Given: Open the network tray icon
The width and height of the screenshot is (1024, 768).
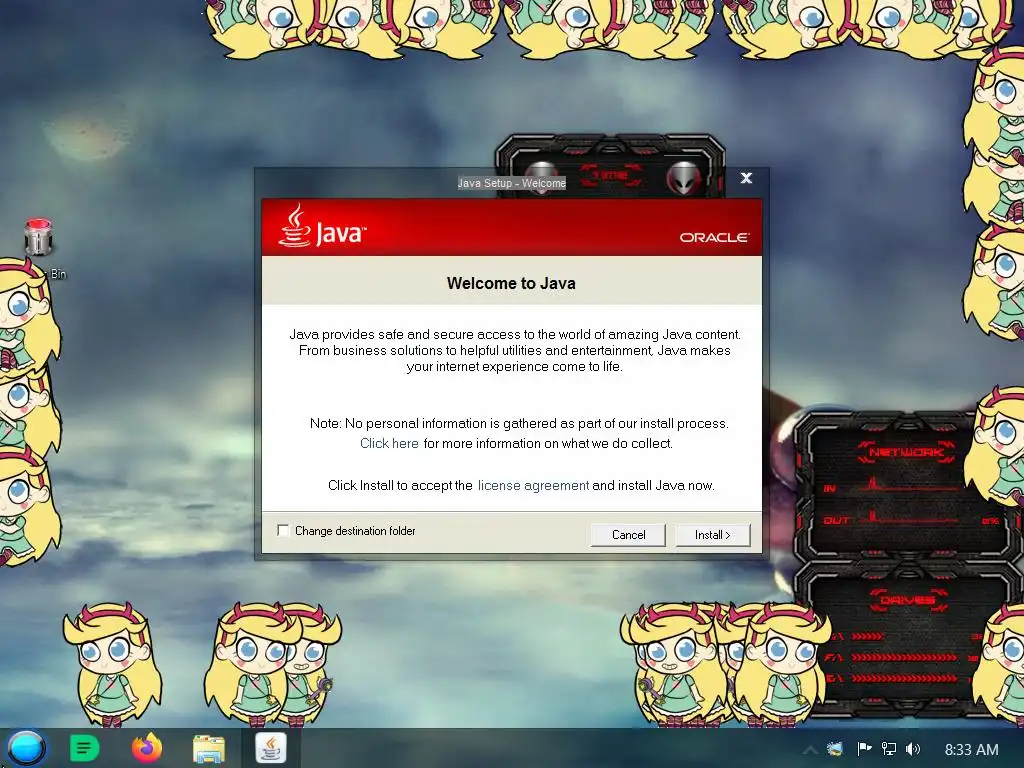Looking at the screenshot, I should coord(889,749).
